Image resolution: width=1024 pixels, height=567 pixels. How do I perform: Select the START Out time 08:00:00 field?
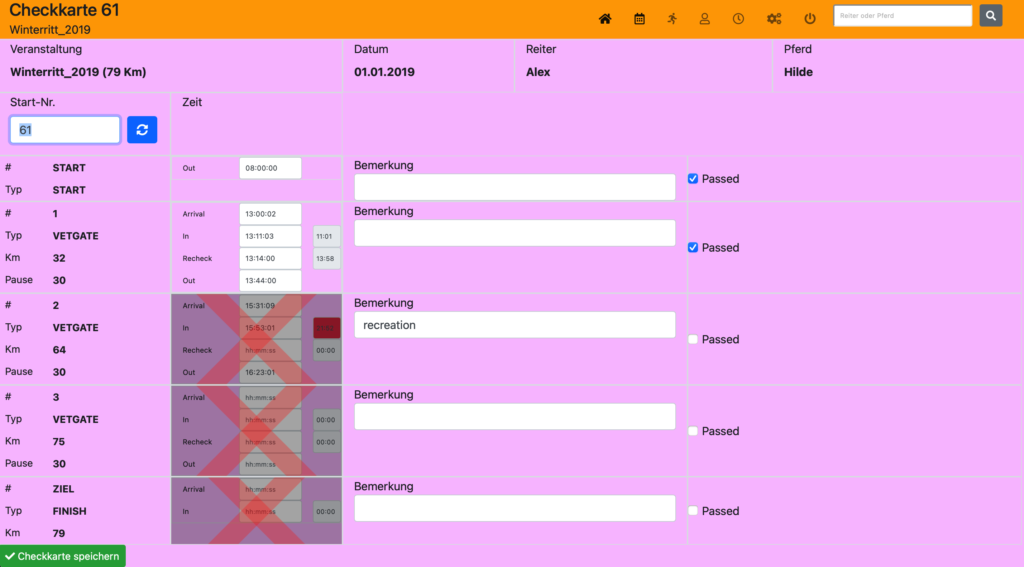270,168
